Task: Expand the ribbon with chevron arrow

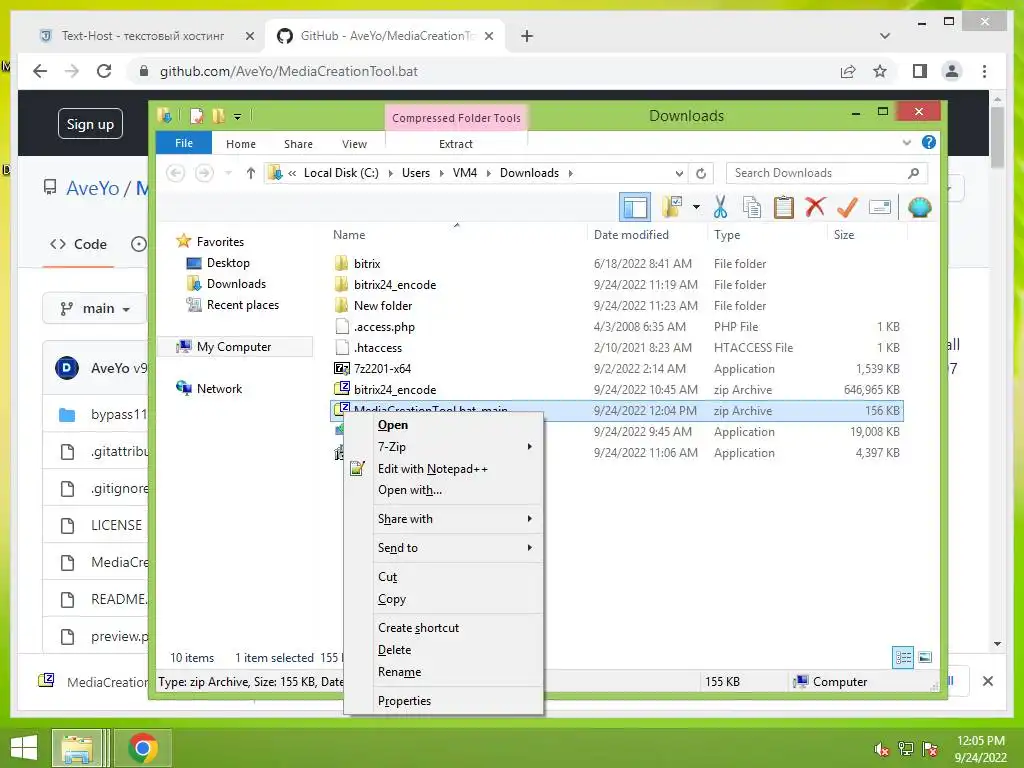Action: click(906, 142)
